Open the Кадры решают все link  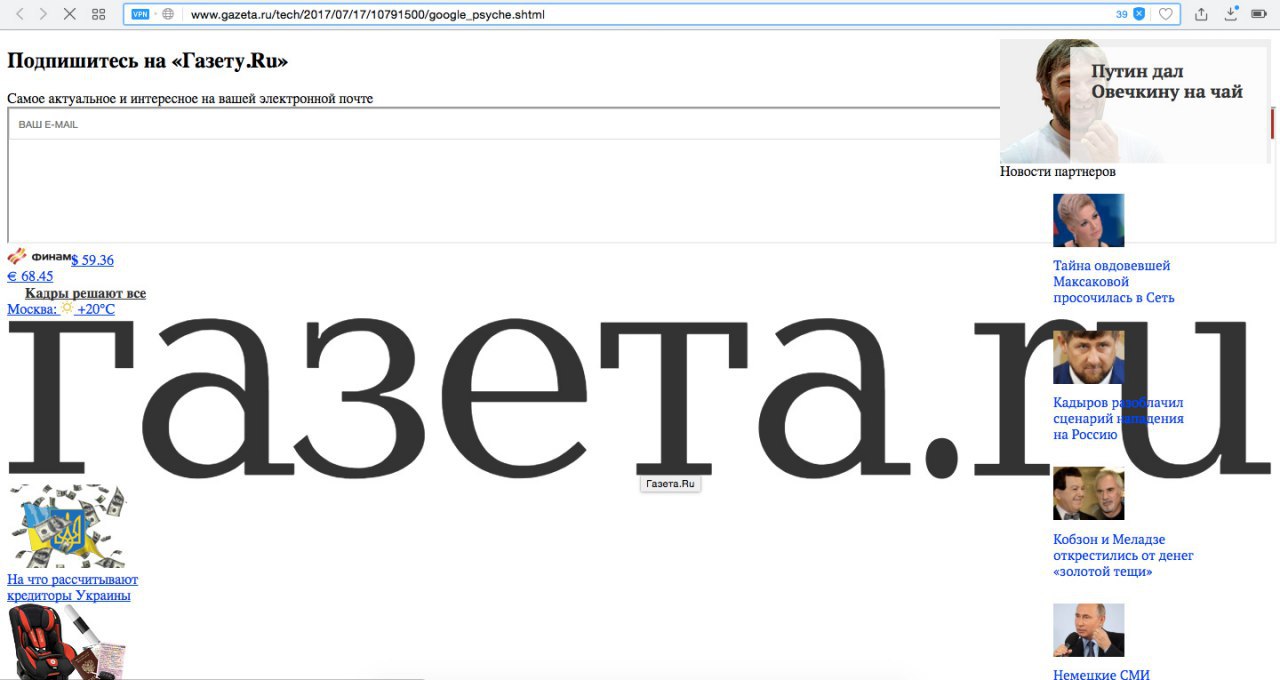pyautogui.click(x=85, y=293)
